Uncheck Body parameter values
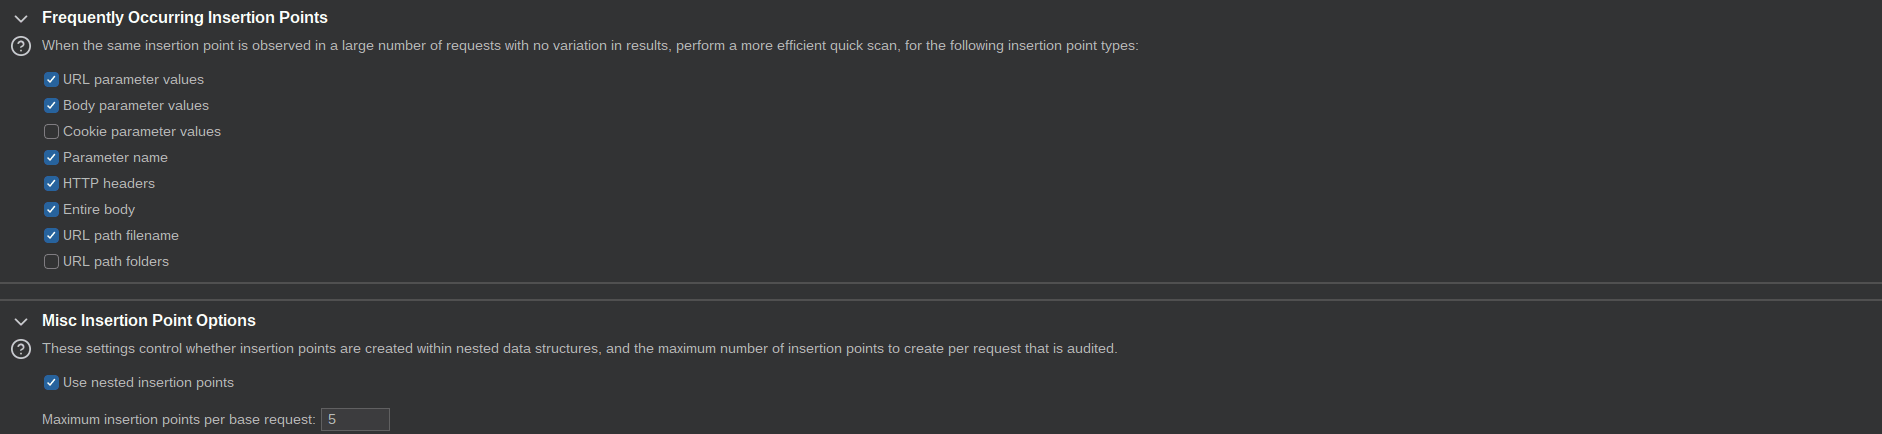1882x434 pixels. (51, 105)
